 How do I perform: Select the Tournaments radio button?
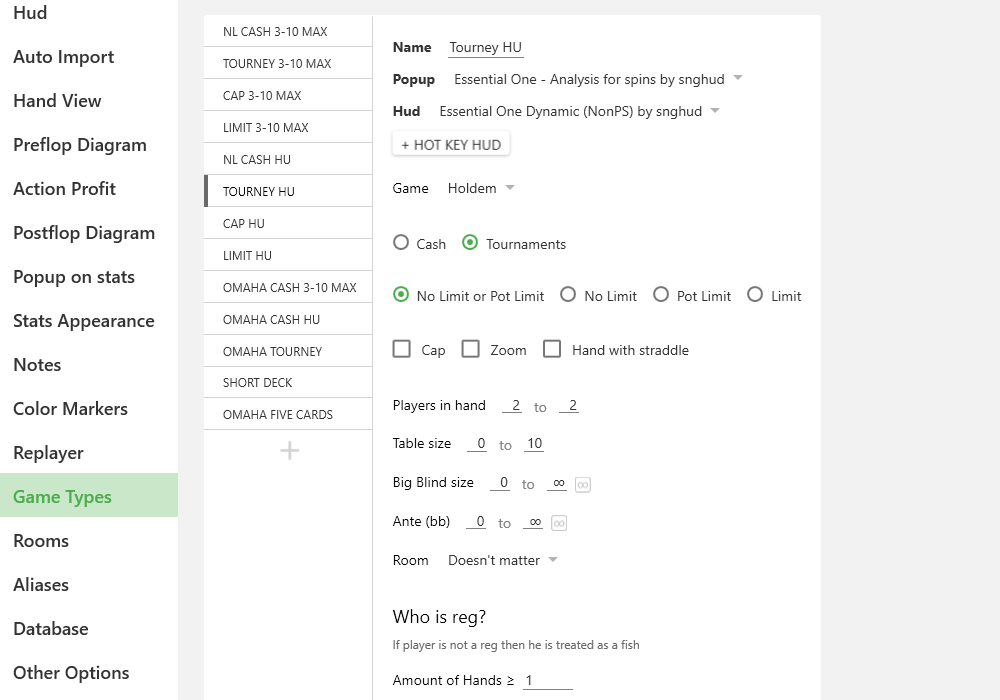pos(470,243)
